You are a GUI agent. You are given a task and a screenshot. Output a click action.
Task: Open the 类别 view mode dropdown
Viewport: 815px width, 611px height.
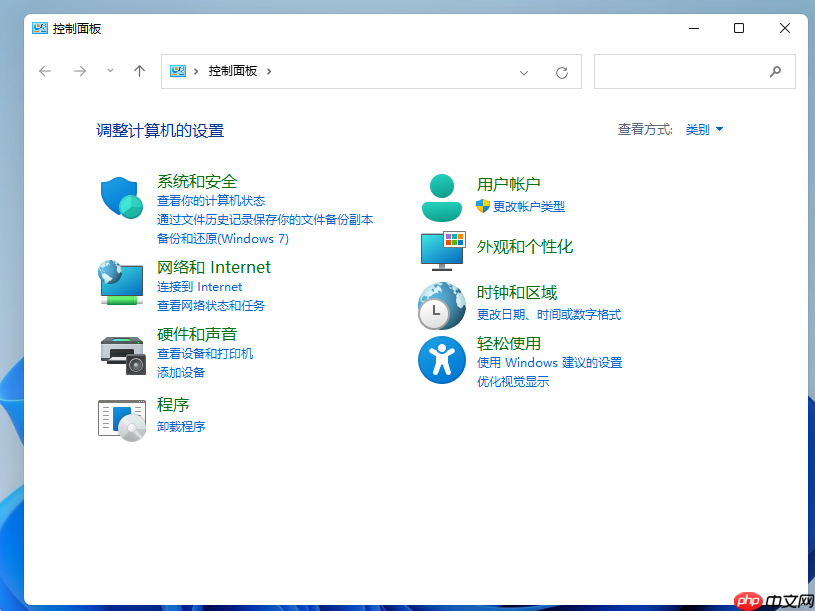point(704,129)
